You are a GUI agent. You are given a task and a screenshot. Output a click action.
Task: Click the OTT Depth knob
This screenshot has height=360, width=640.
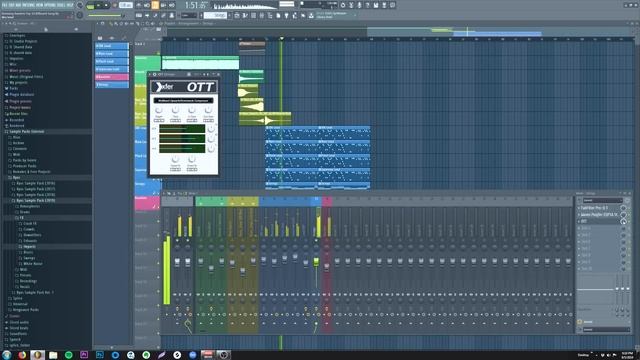[x=159, y=110]
